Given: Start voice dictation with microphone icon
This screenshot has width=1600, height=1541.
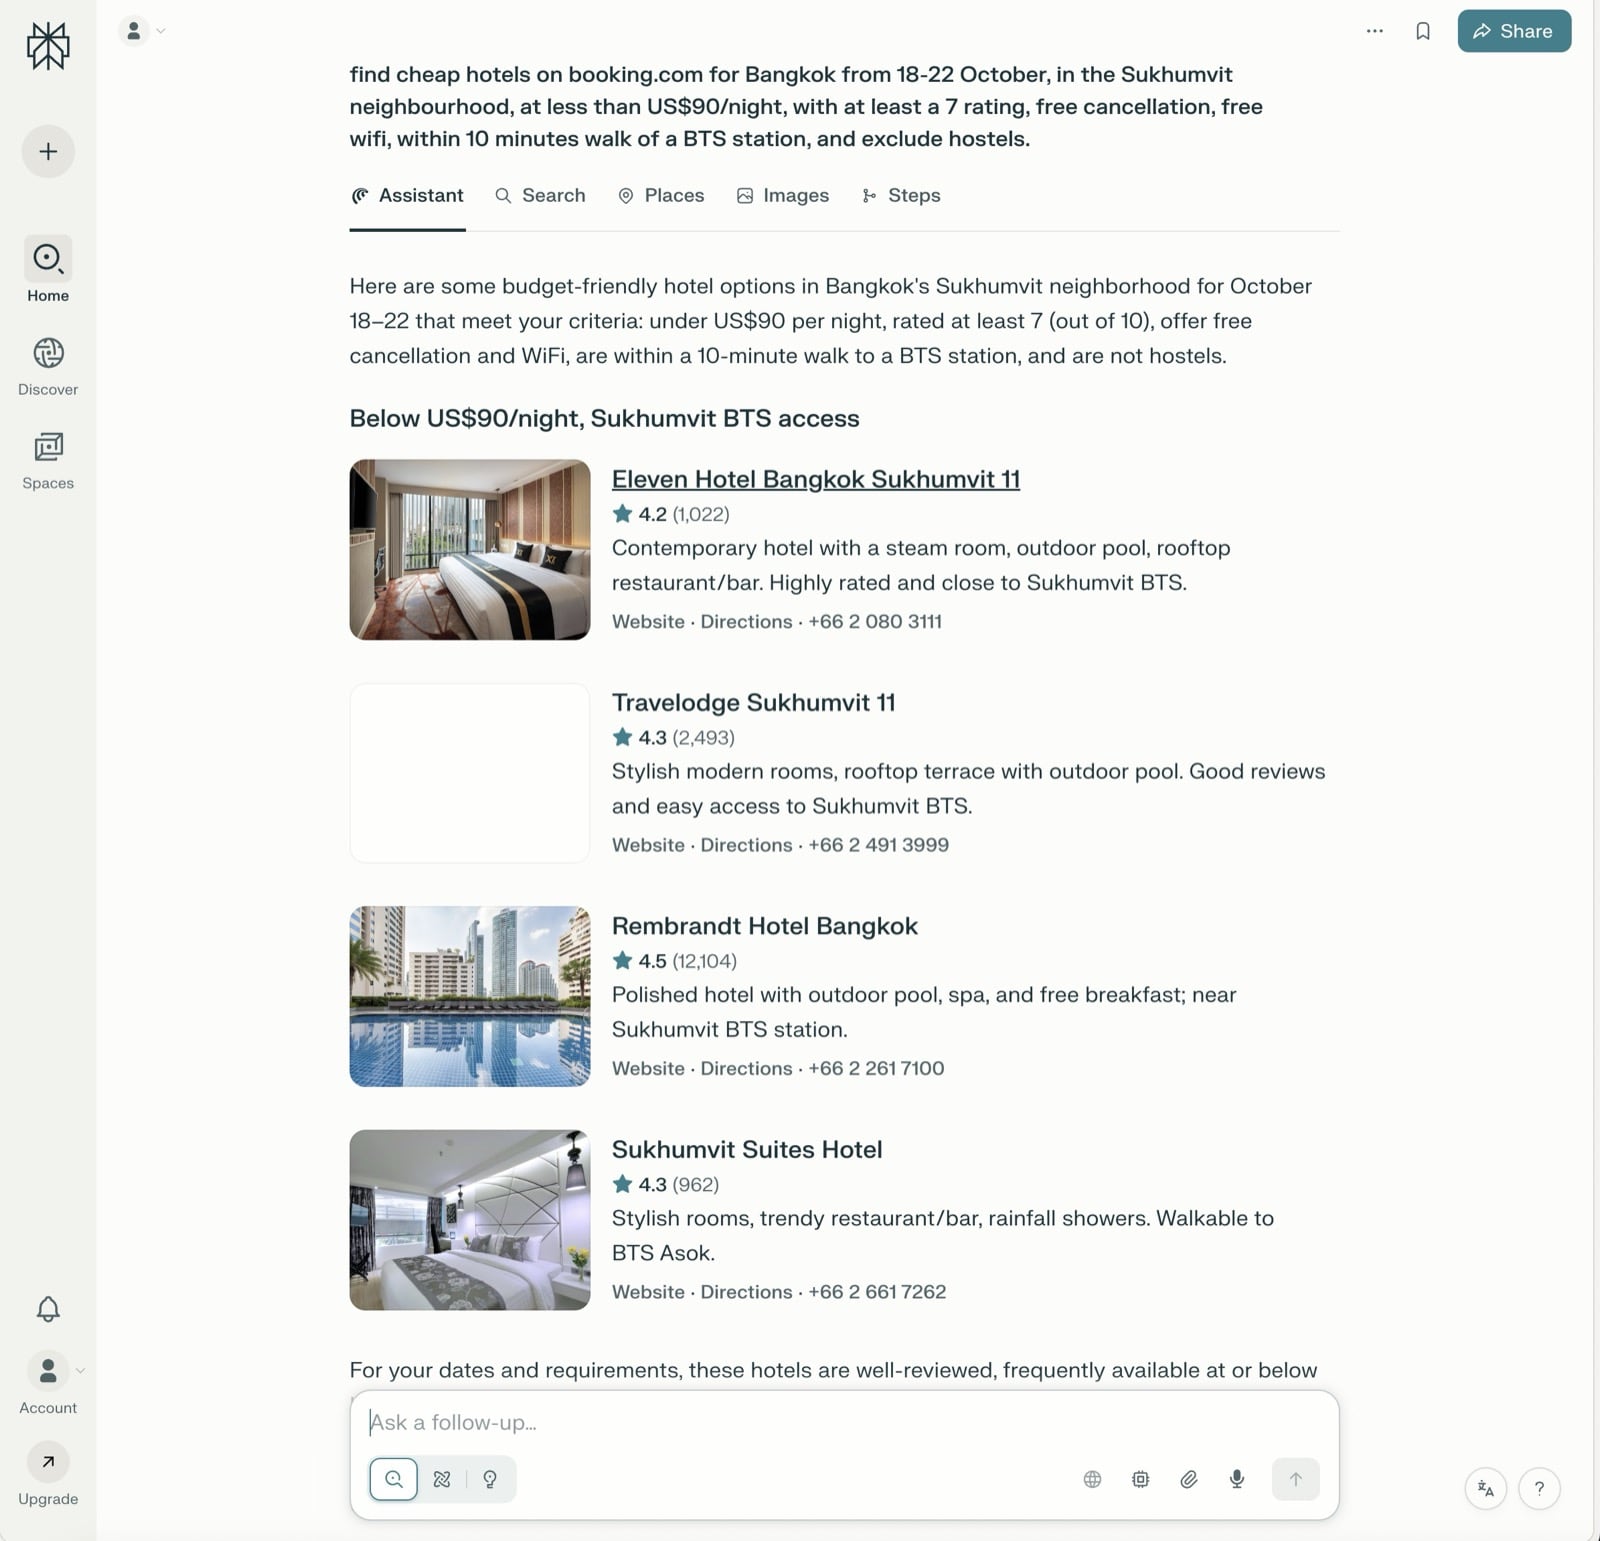Looking at the screenshot, I should 1236,1479.
